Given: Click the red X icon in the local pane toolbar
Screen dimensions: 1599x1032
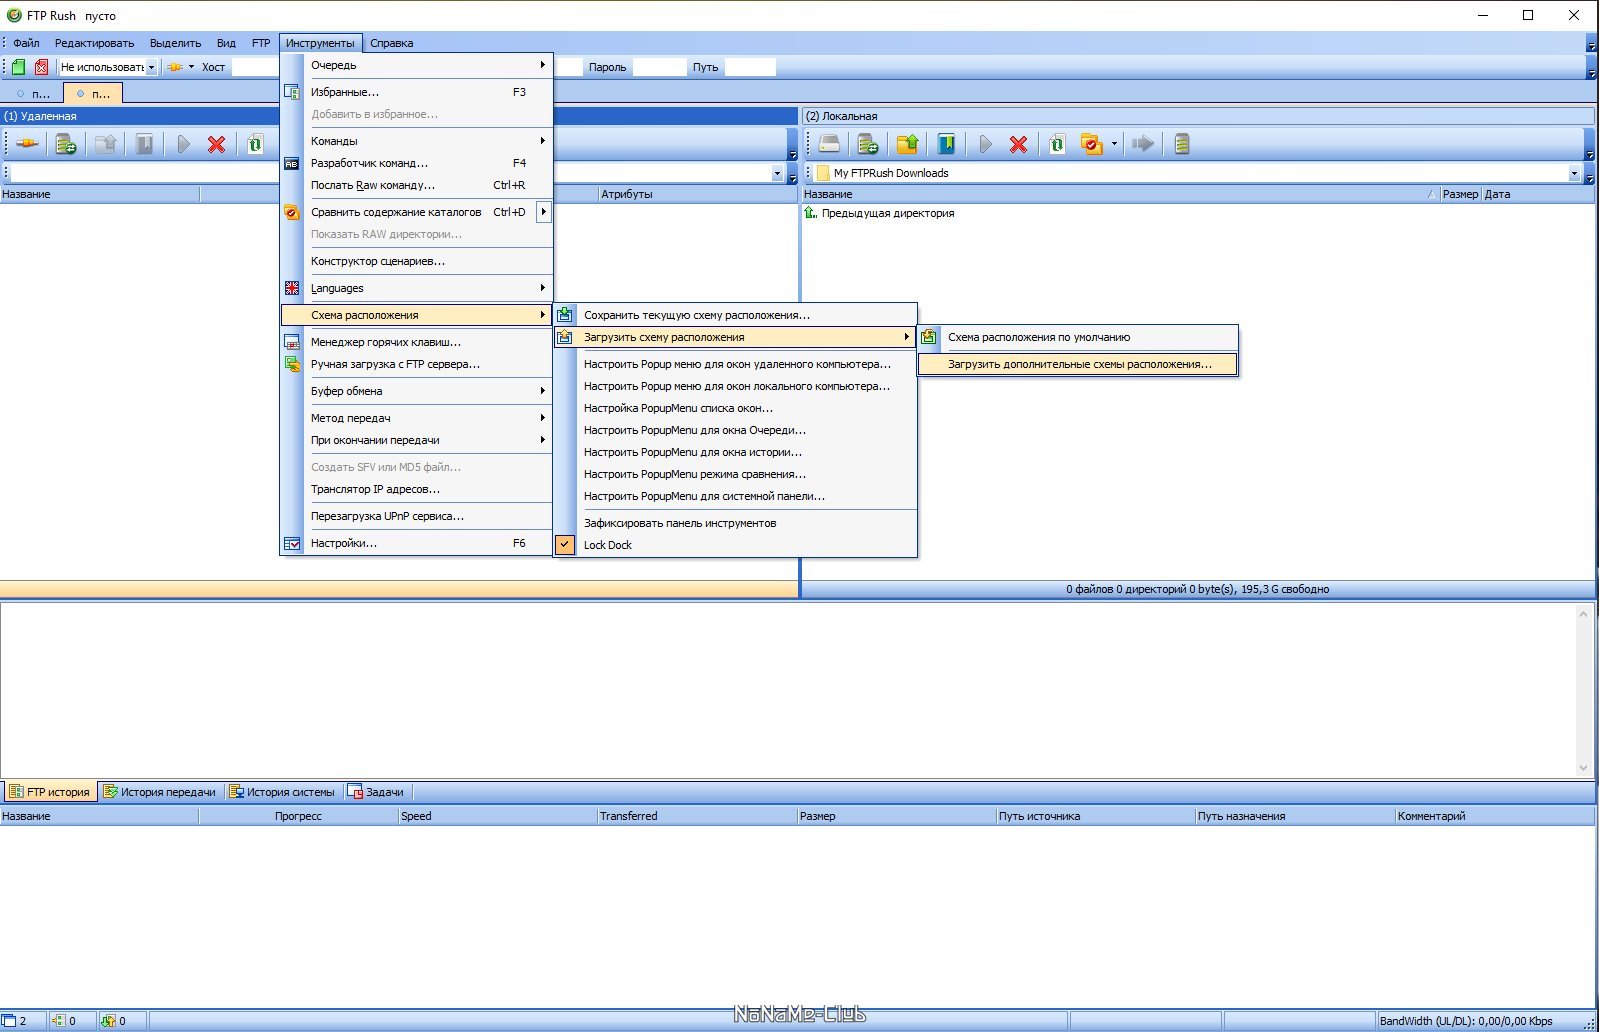Looking at the screenshot, I should point(1018,144).
